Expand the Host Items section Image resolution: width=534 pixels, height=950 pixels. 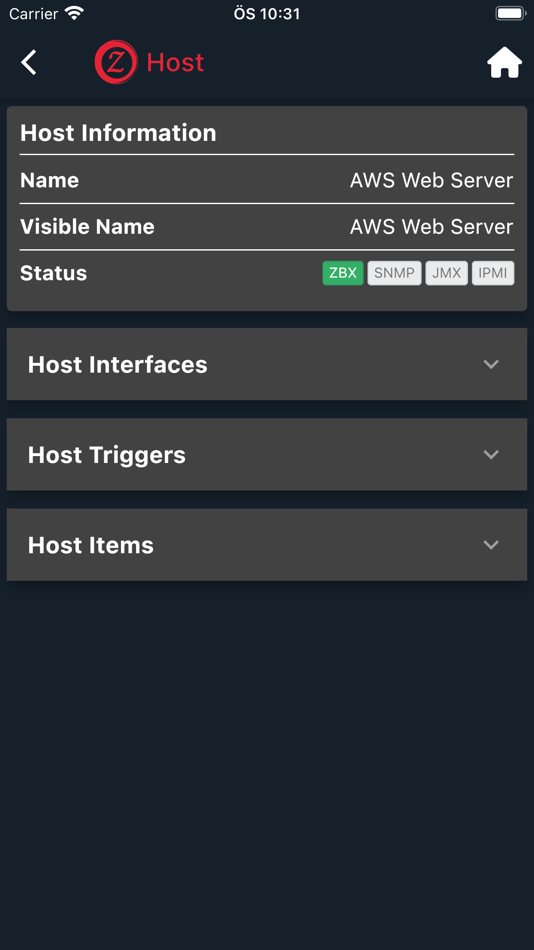(267, 545)
